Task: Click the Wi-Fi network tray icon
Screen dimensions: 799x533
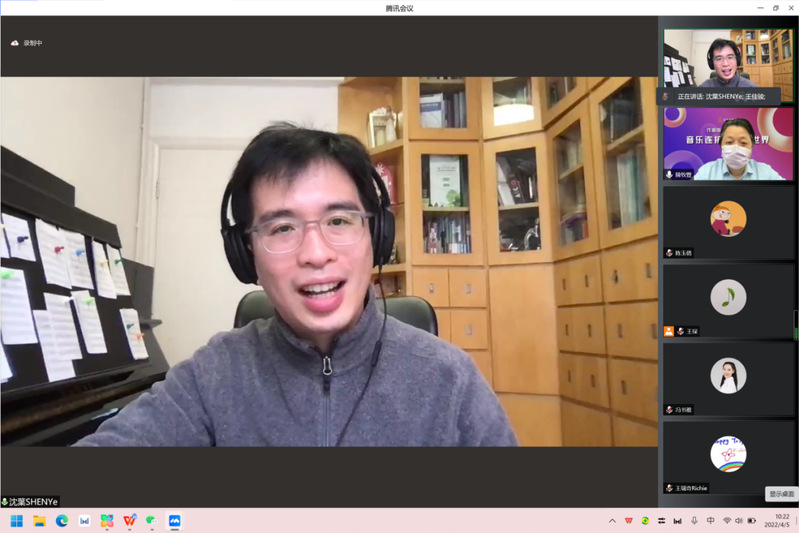Action: tap(727, 521)
